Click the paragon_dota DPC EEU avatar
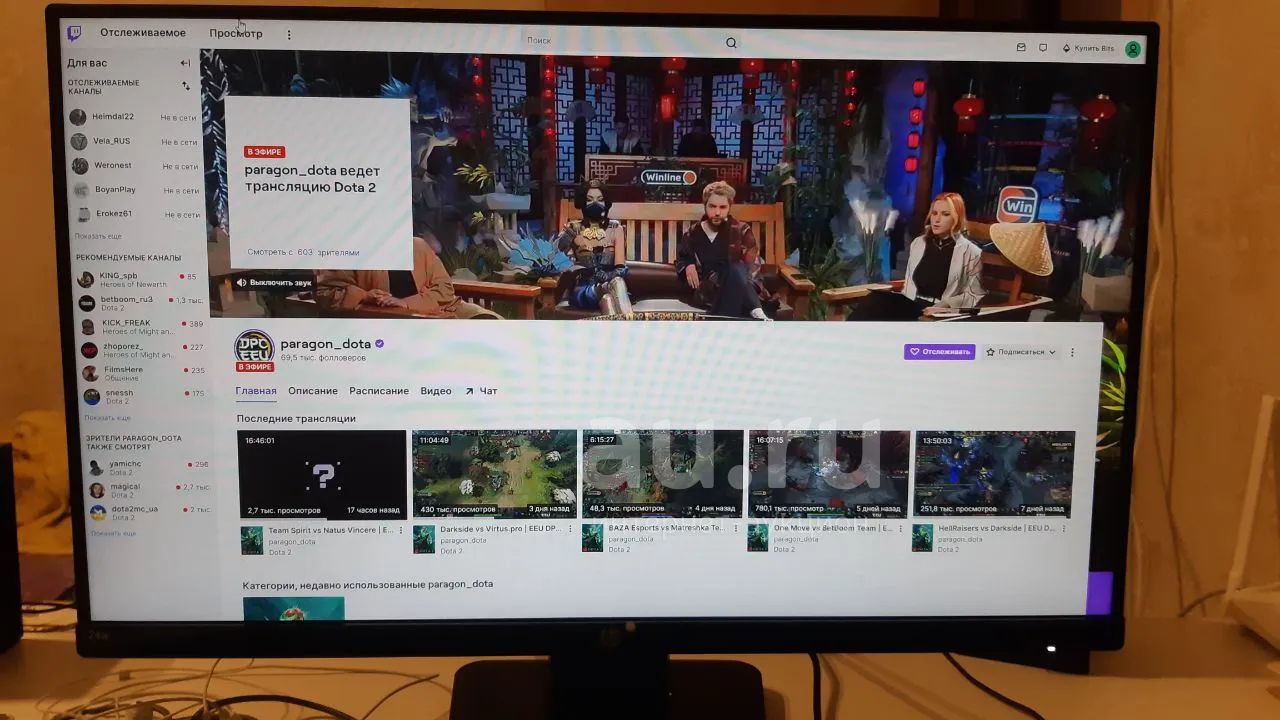This screenshot has width=1280, height=720. [x=254, y=348]
